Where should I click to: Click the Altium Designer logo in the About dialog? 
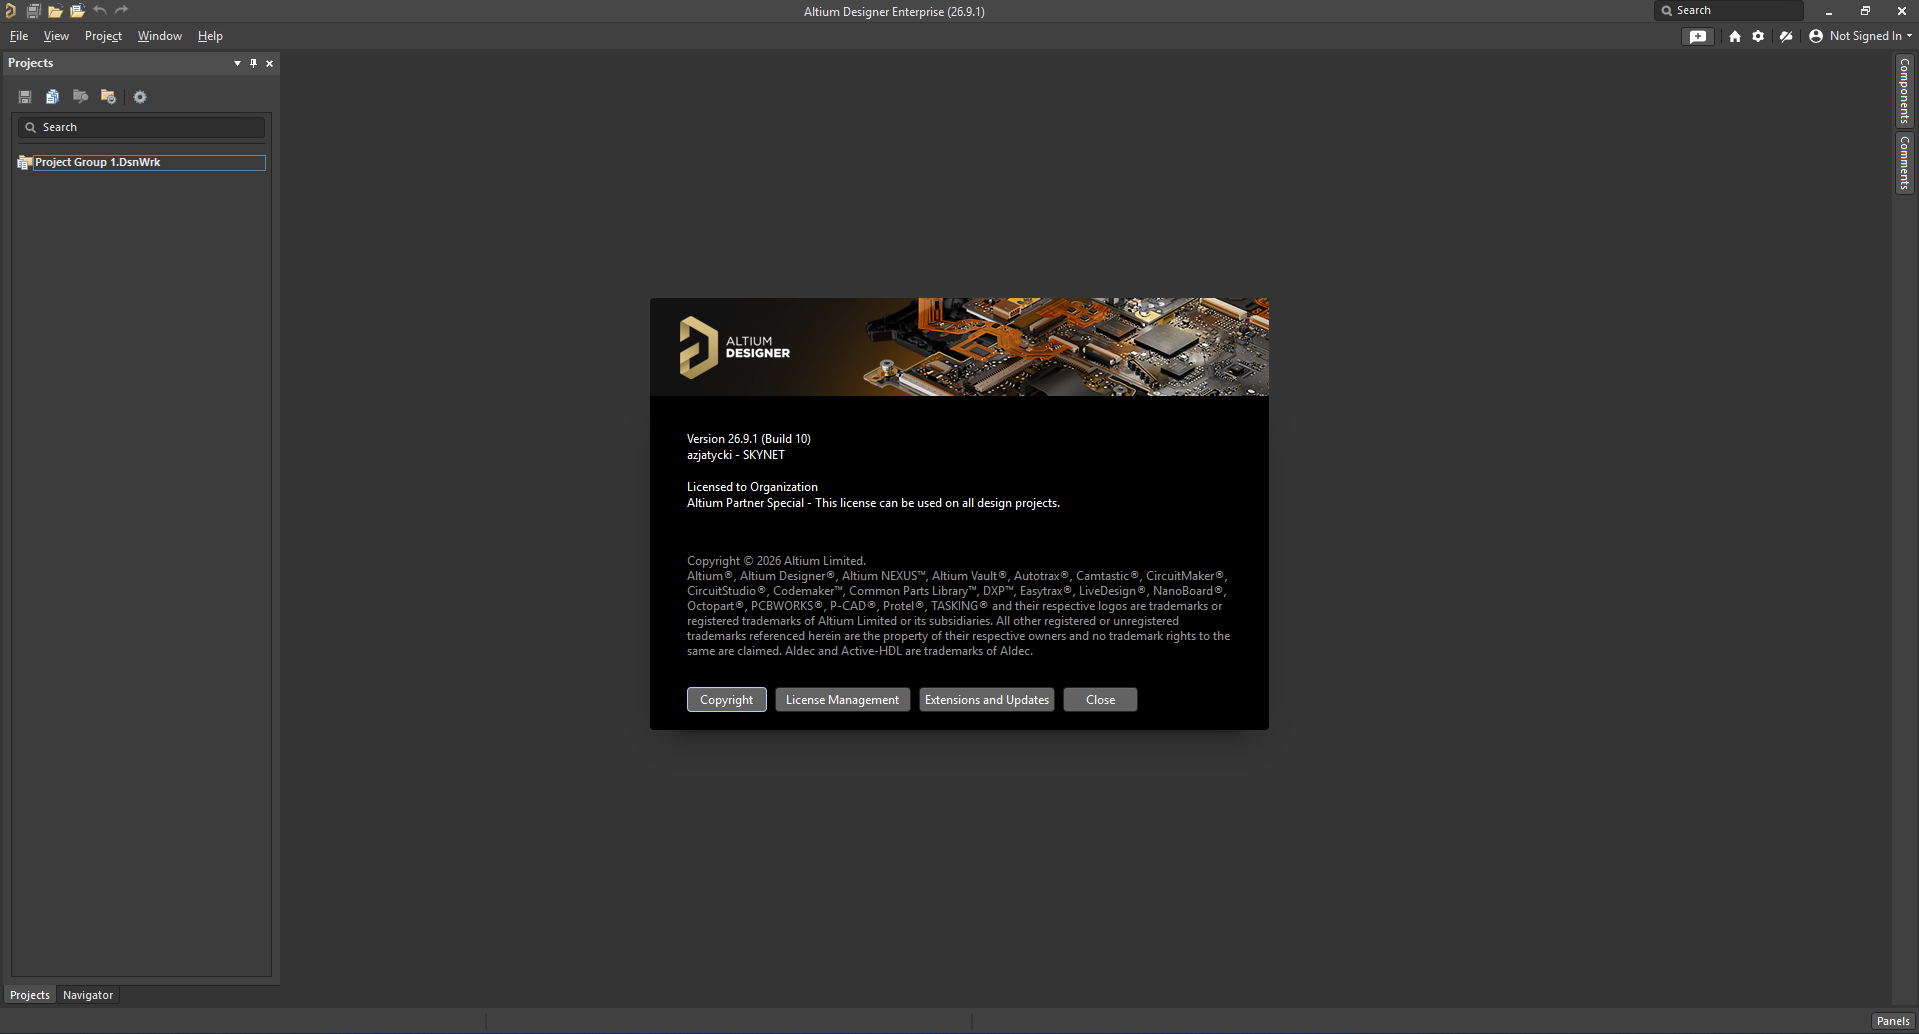pyautogui.click(x=735, y=347)
